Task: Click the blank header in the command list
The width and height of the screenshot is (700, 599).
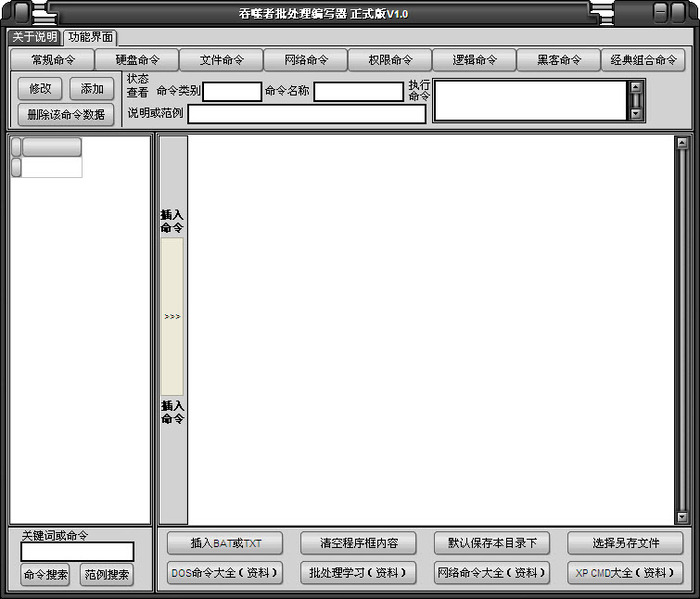Action: click(52, 147)
